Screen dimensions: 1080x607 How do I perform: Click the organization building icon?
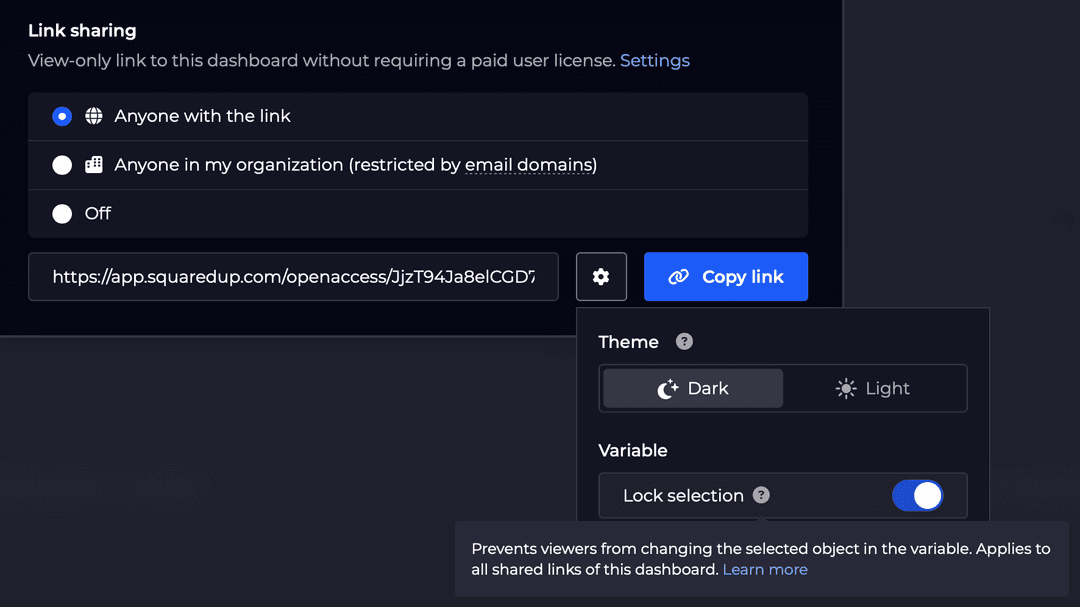[94, 165]
